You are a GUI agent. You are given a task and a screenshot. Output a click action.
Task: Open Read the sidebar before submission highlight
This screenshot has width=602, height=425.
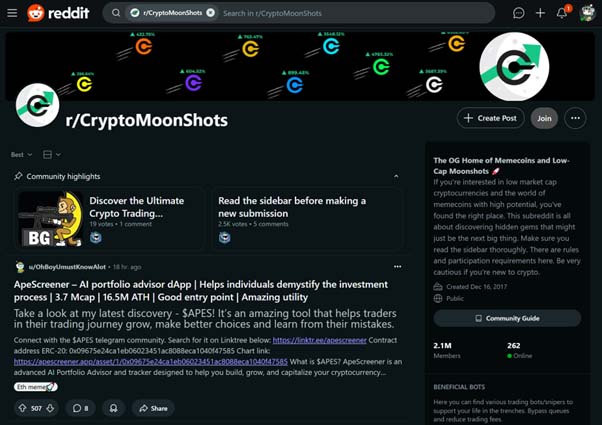[292, 207]
